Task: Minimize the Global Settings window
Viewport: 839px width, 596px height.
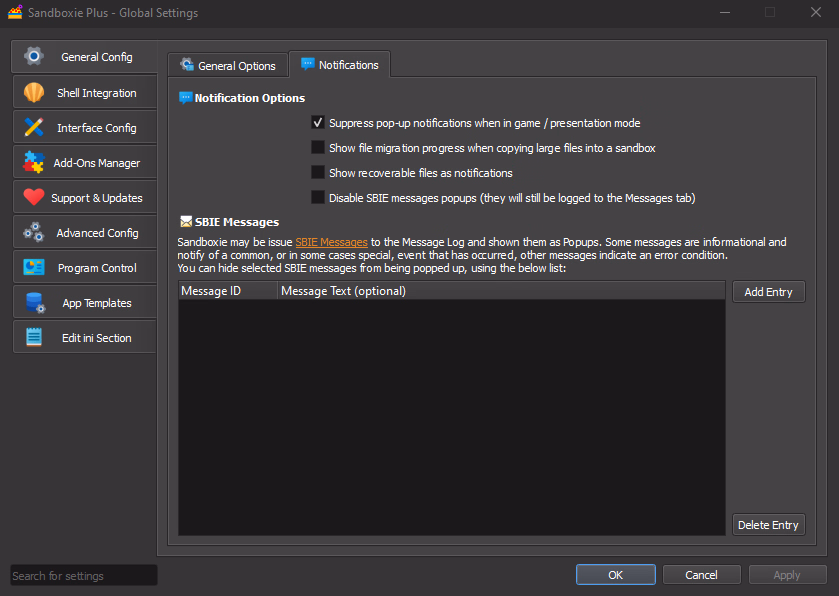Action: click(x=725, y=12)
